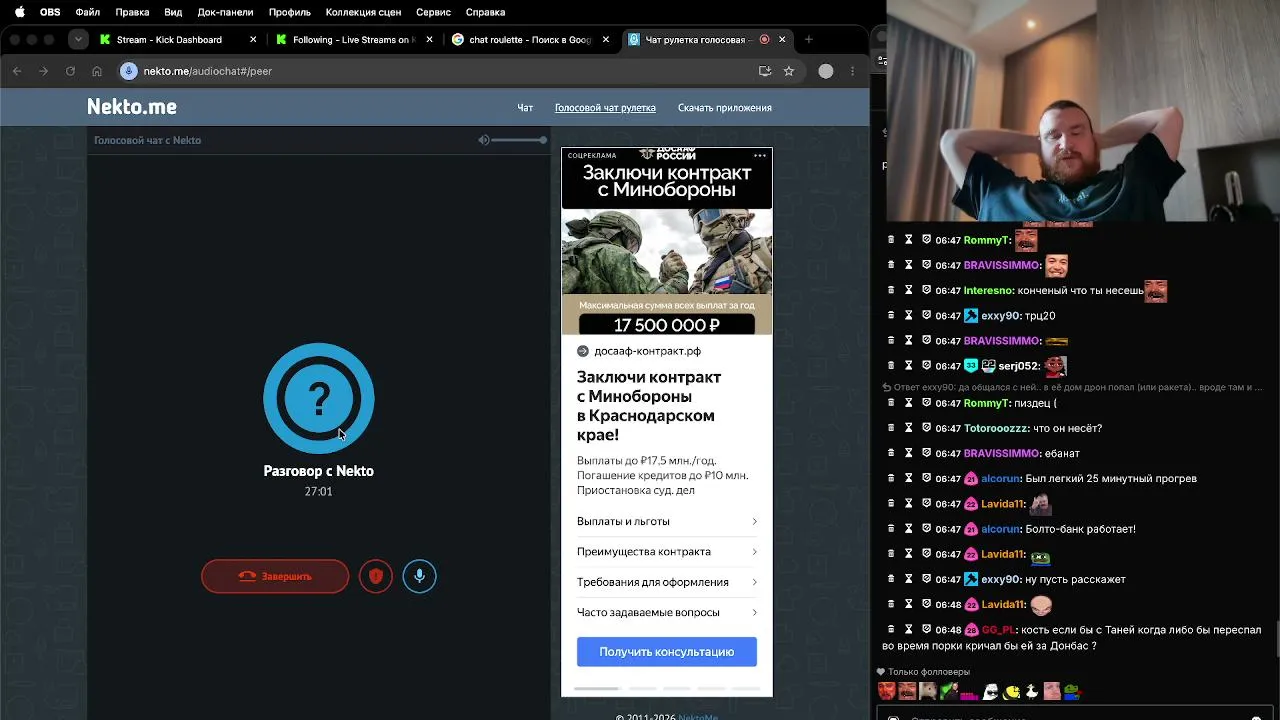Delete Interesno's message with trash icon
Viewport: 1280px width, 720px height.
click(x=891, y=290)
